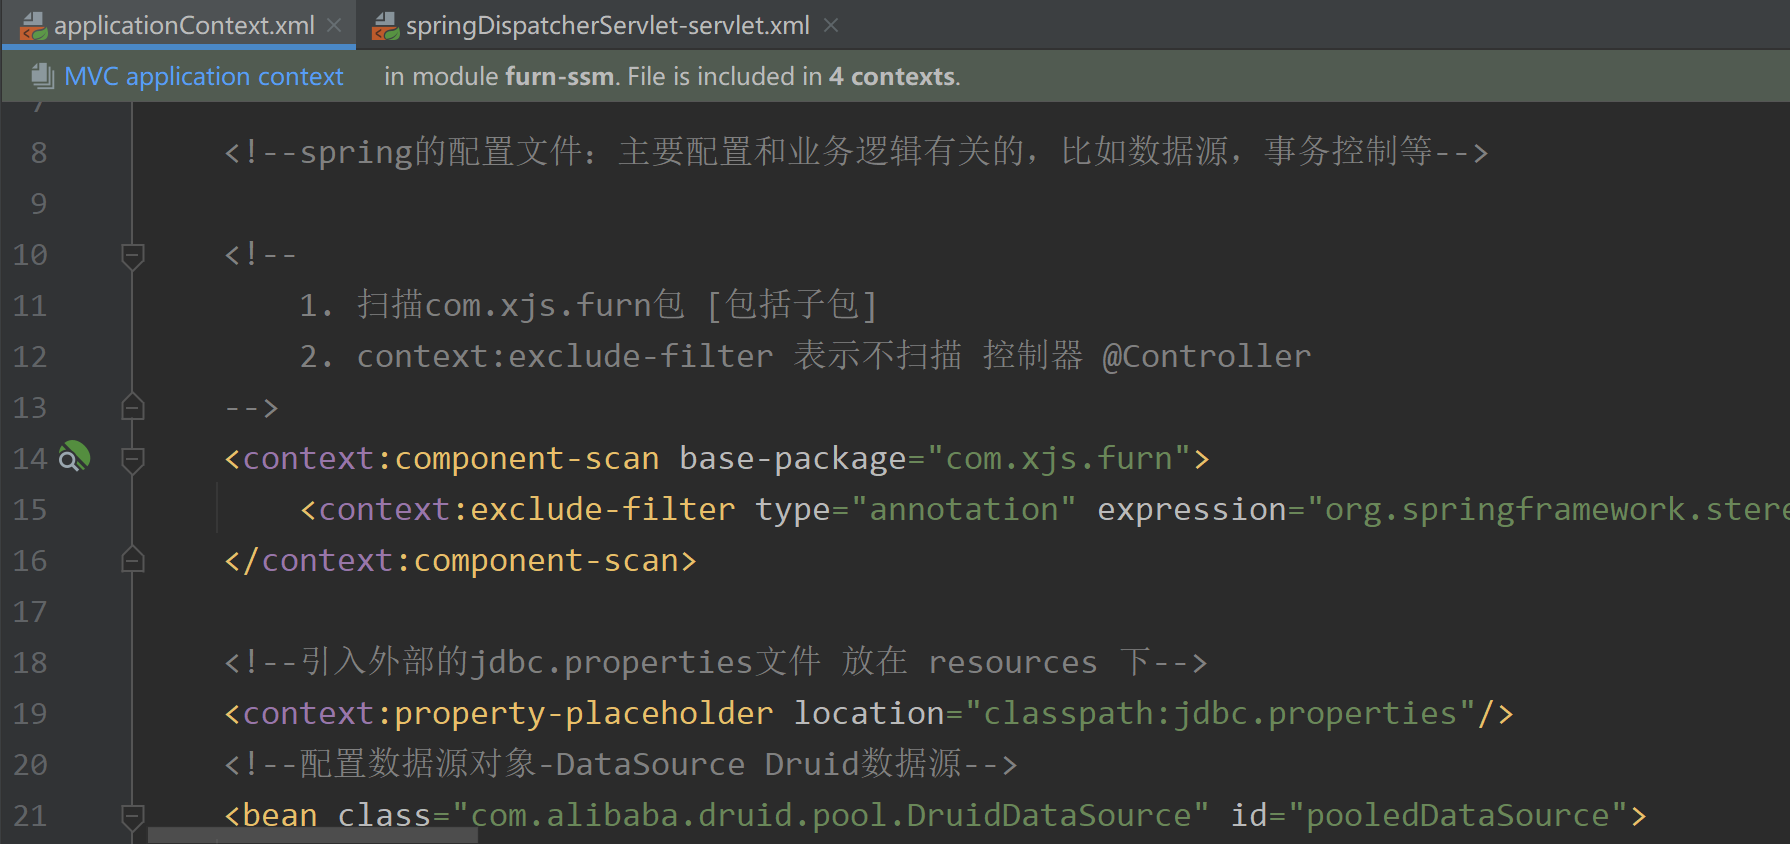Select the applicationContext.xml tab
The image size is (1790, 844).
click(x=184, y=26)
